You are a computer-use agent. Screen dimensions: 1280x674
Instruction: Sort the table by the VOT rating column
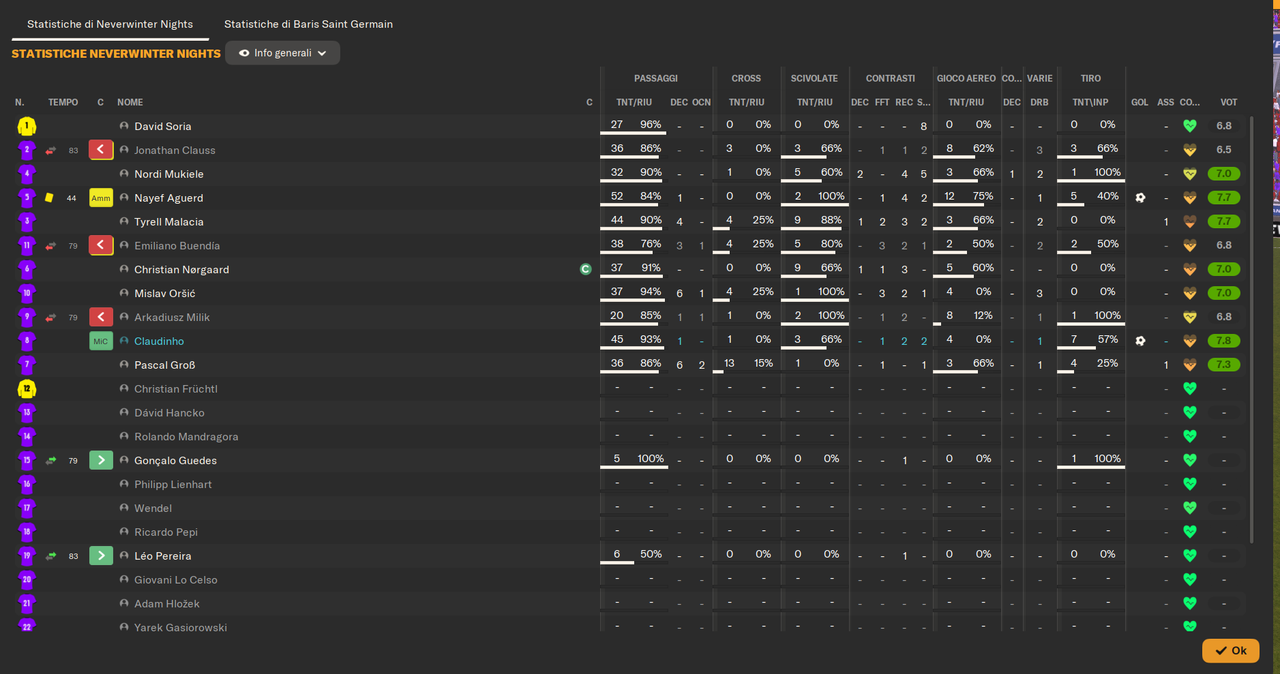(x=1228, y=102)
